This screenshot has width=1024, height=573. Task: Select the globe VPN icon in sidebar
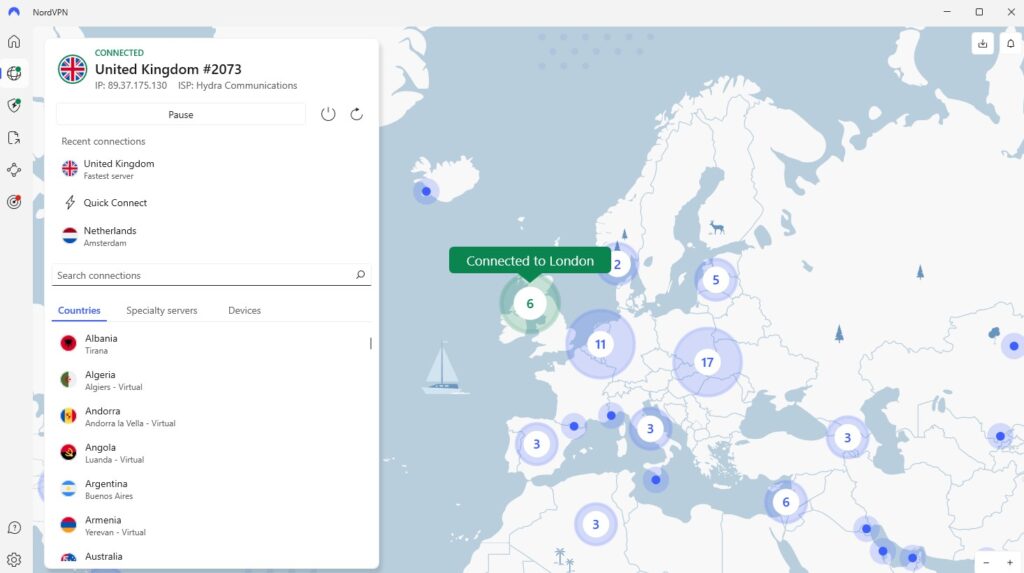click(14, 73)
